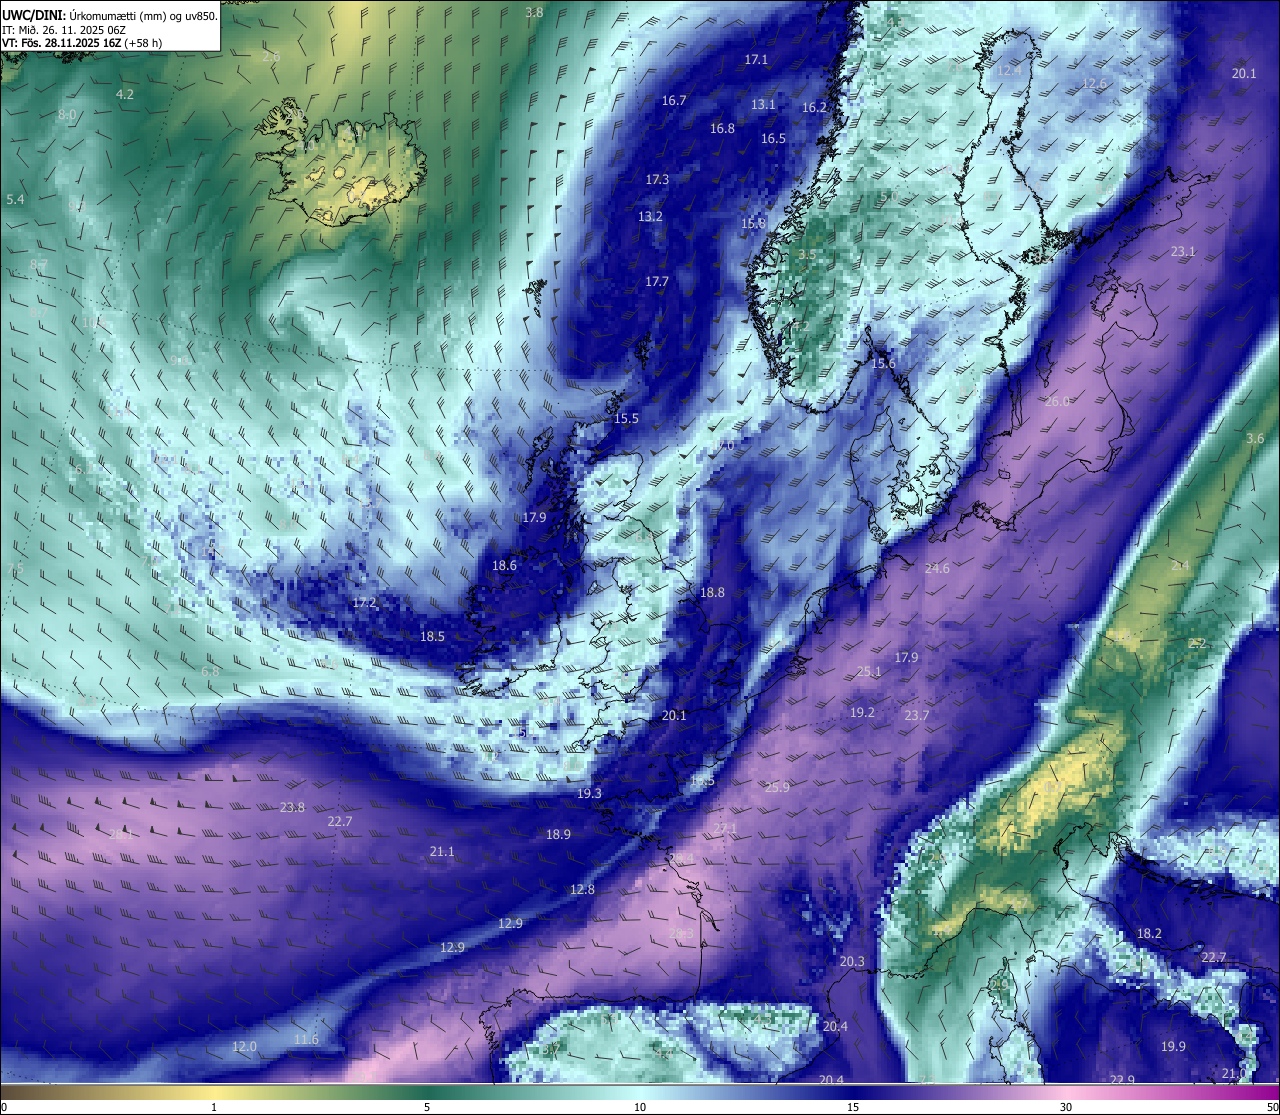Image resolution: width=1280 pixels, height=1115 pixels.
Task: Click the '1' tick on the colour scale
Action: coord(214,1107)
